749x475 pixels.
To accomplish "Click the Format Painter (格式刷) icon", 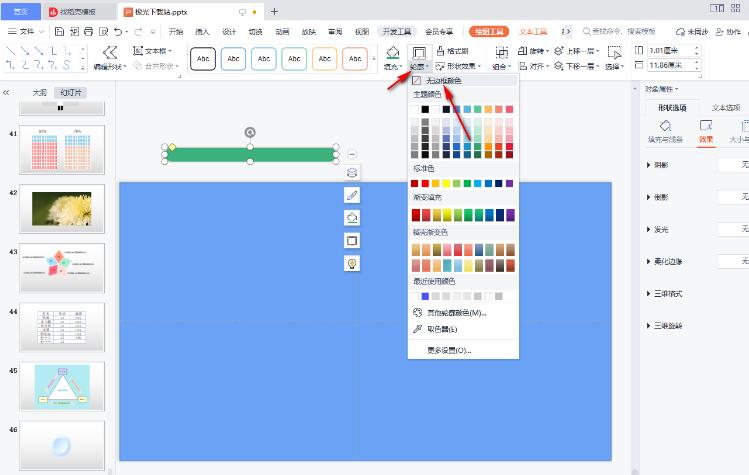I will point(453,50).
